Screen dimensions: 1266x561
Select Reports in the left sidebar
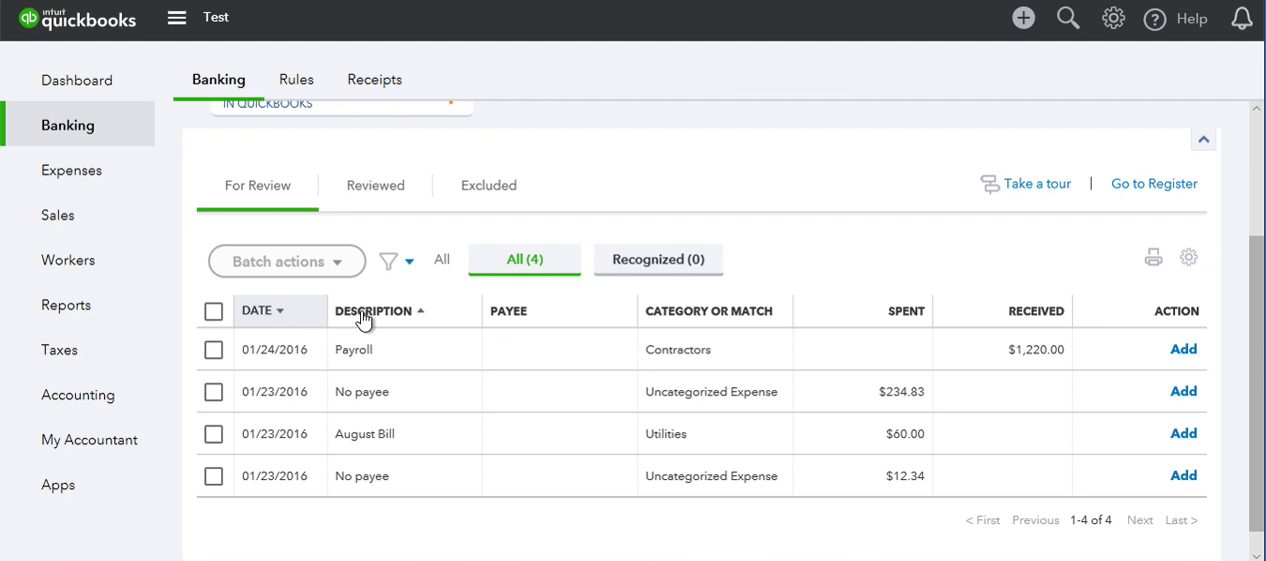click(66, 305)
